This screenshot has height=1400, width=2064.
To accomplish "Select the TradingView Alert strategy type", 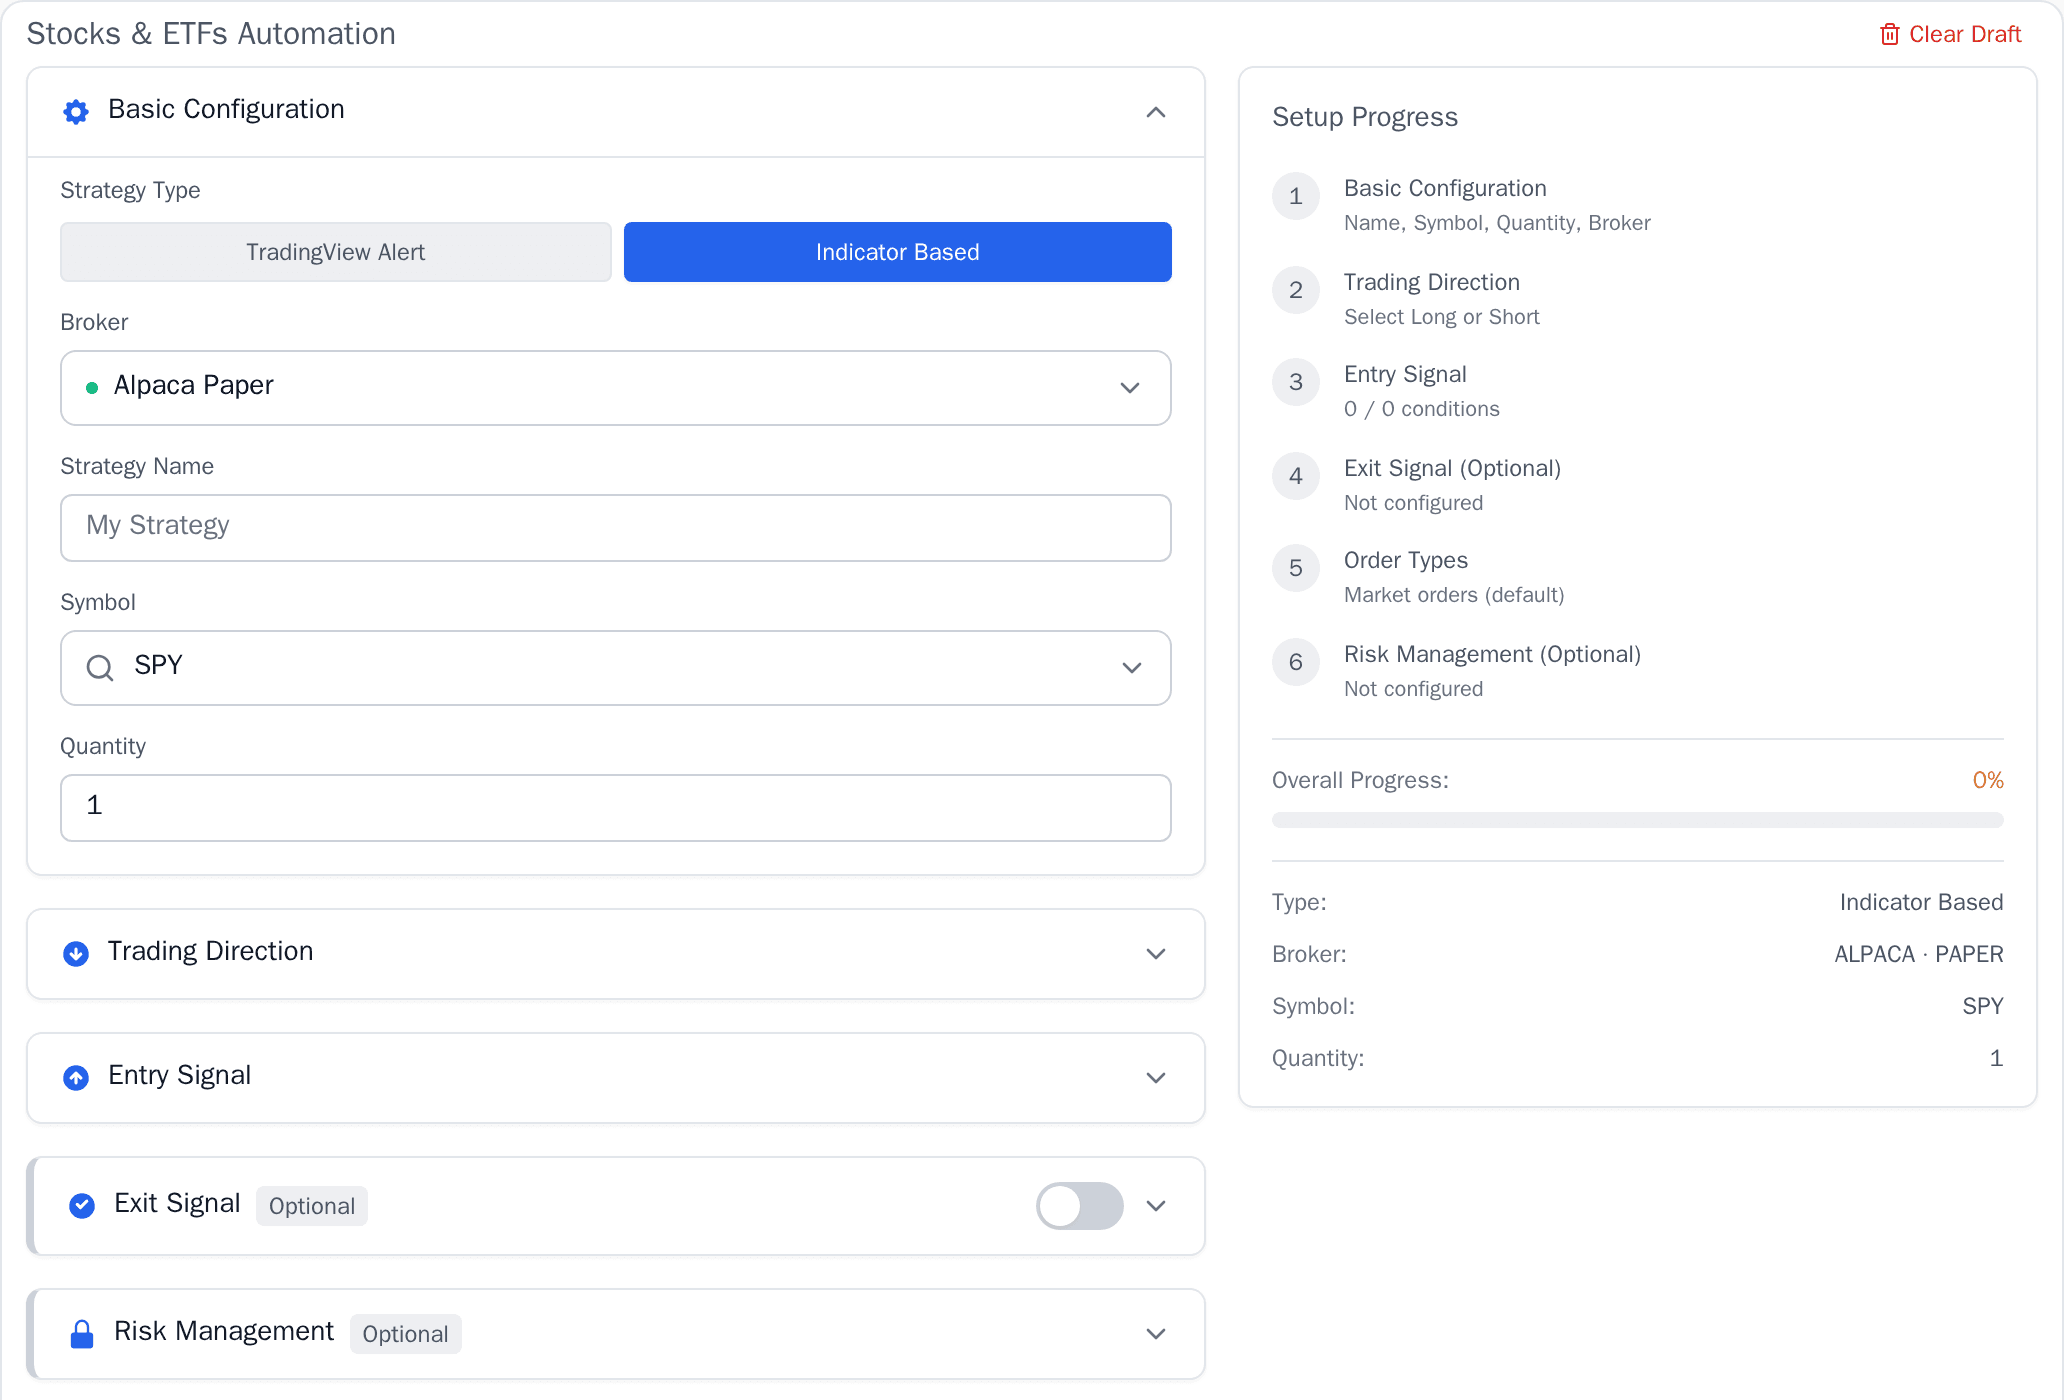I will tap(336, 252).
